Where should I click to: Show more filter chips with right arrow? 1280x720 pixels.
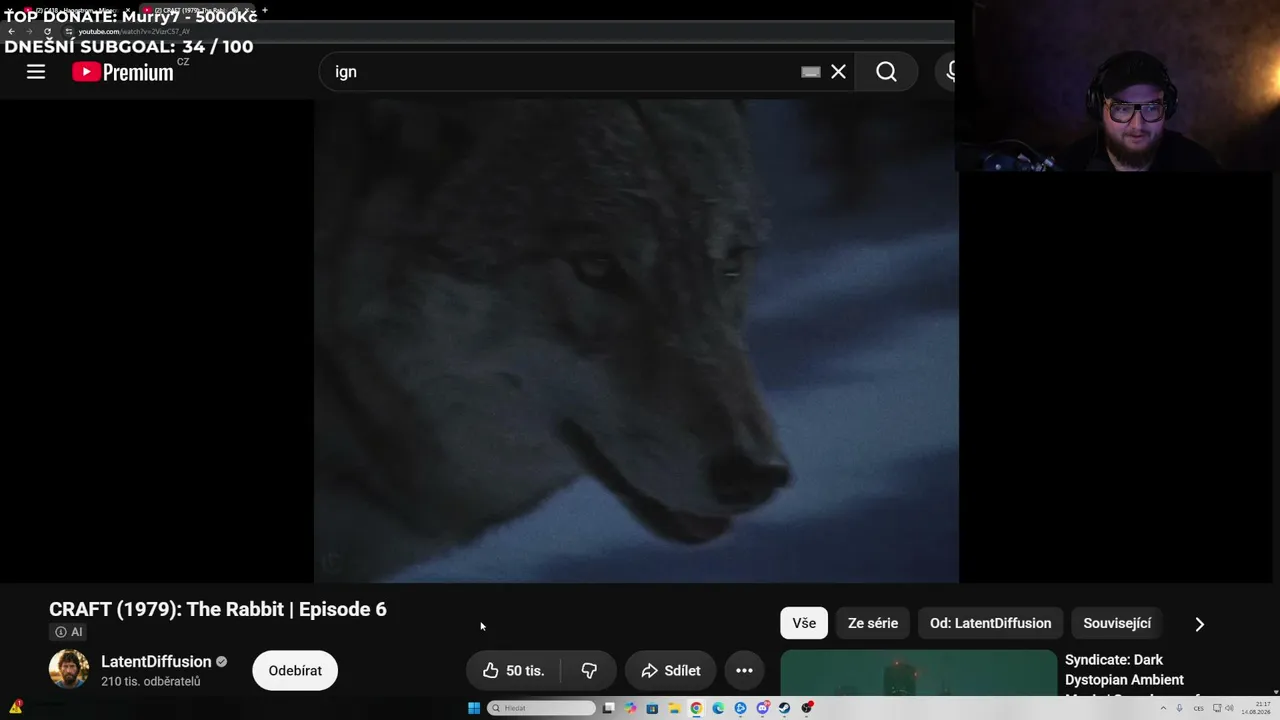pyautogui.click(x=1199, y=624)
